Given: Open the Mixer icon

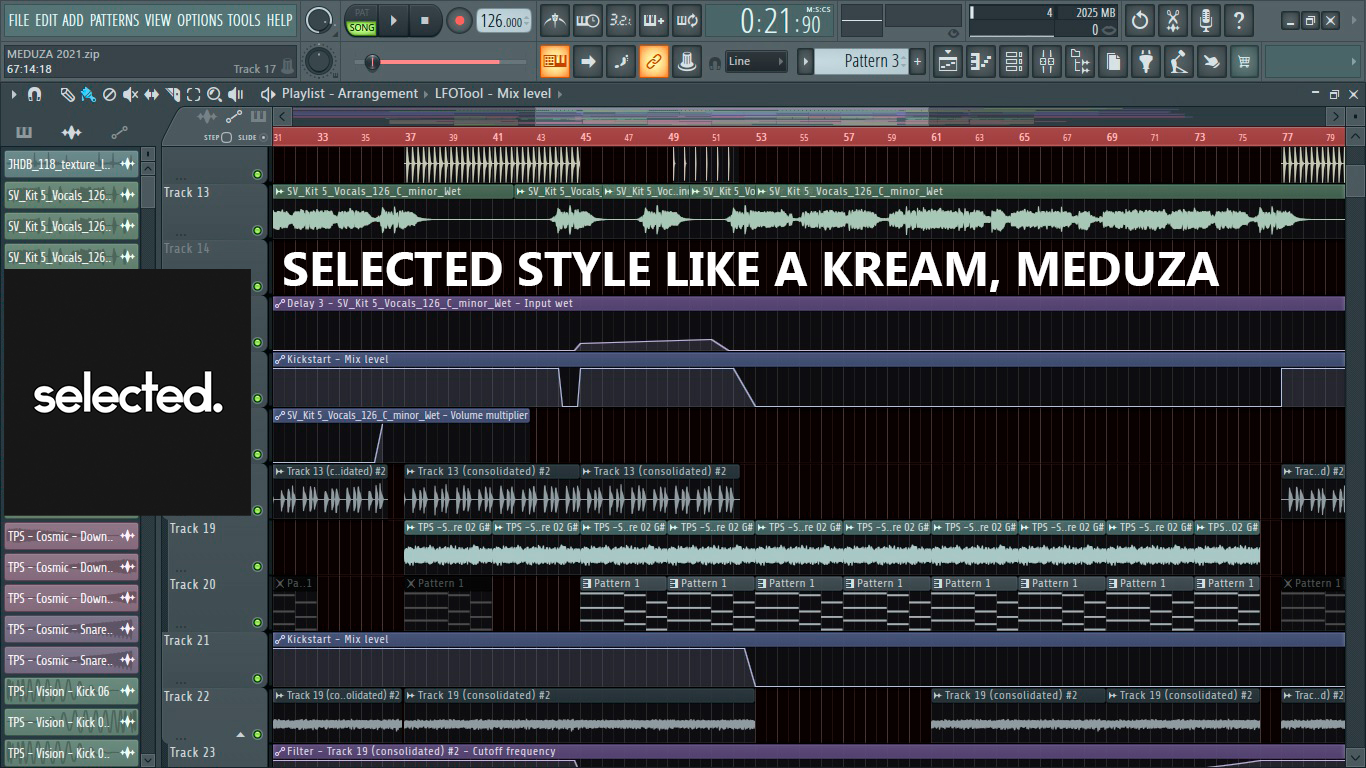Looking at the screenshot, I should (x=1047, y=62).
